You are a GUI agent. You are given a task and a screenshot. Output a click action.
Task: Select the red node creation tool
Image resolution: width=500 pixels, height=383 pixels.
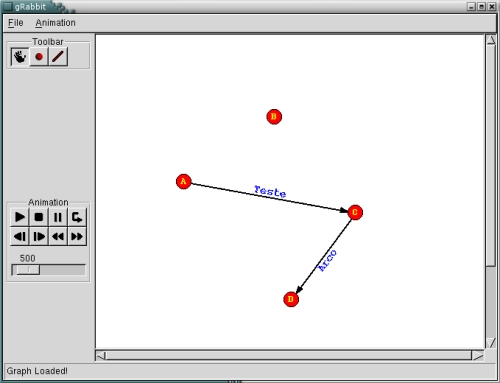pyautogui.click(x=39, y=57)
